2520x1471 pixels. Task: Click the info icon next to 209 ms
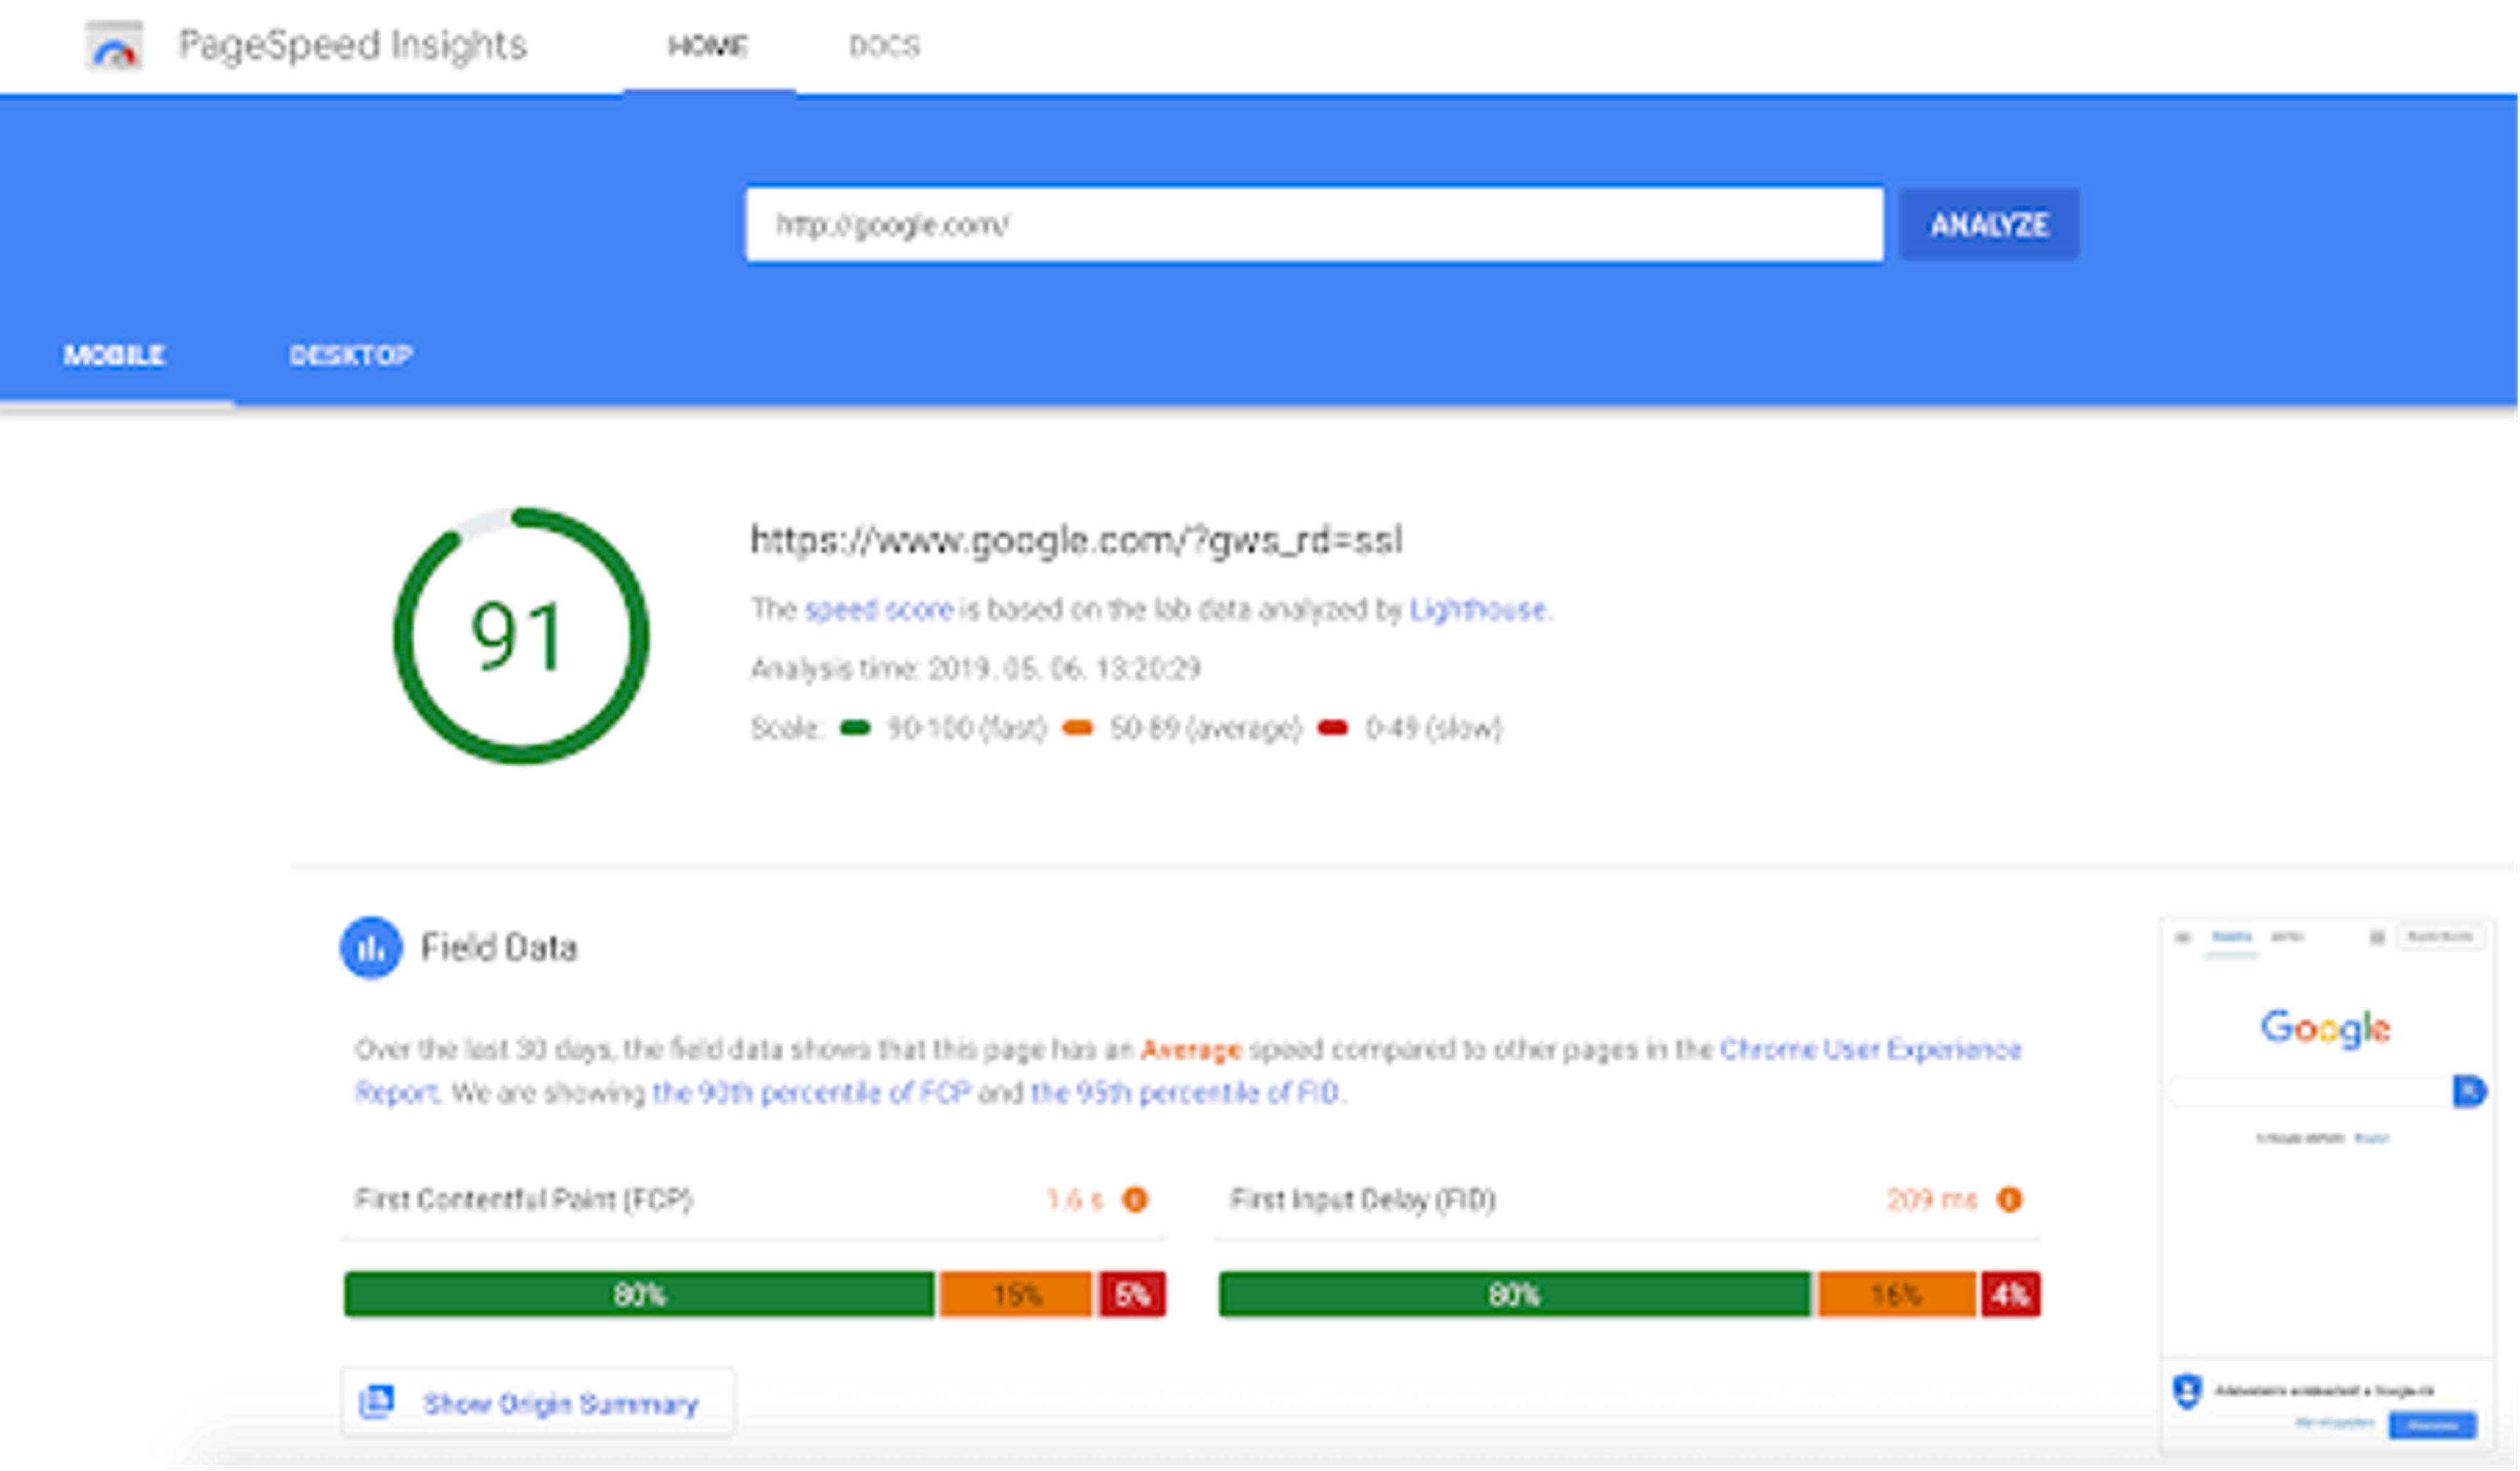pos(2009,1199)
